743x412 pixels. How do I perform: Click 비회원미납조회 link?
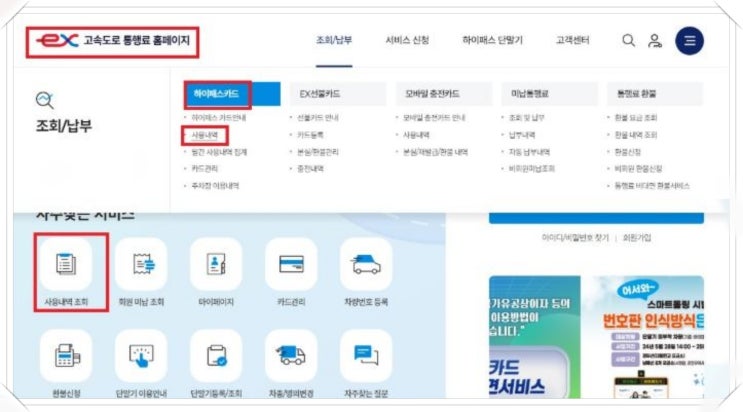pyautogui.click(x=532, y=168)
